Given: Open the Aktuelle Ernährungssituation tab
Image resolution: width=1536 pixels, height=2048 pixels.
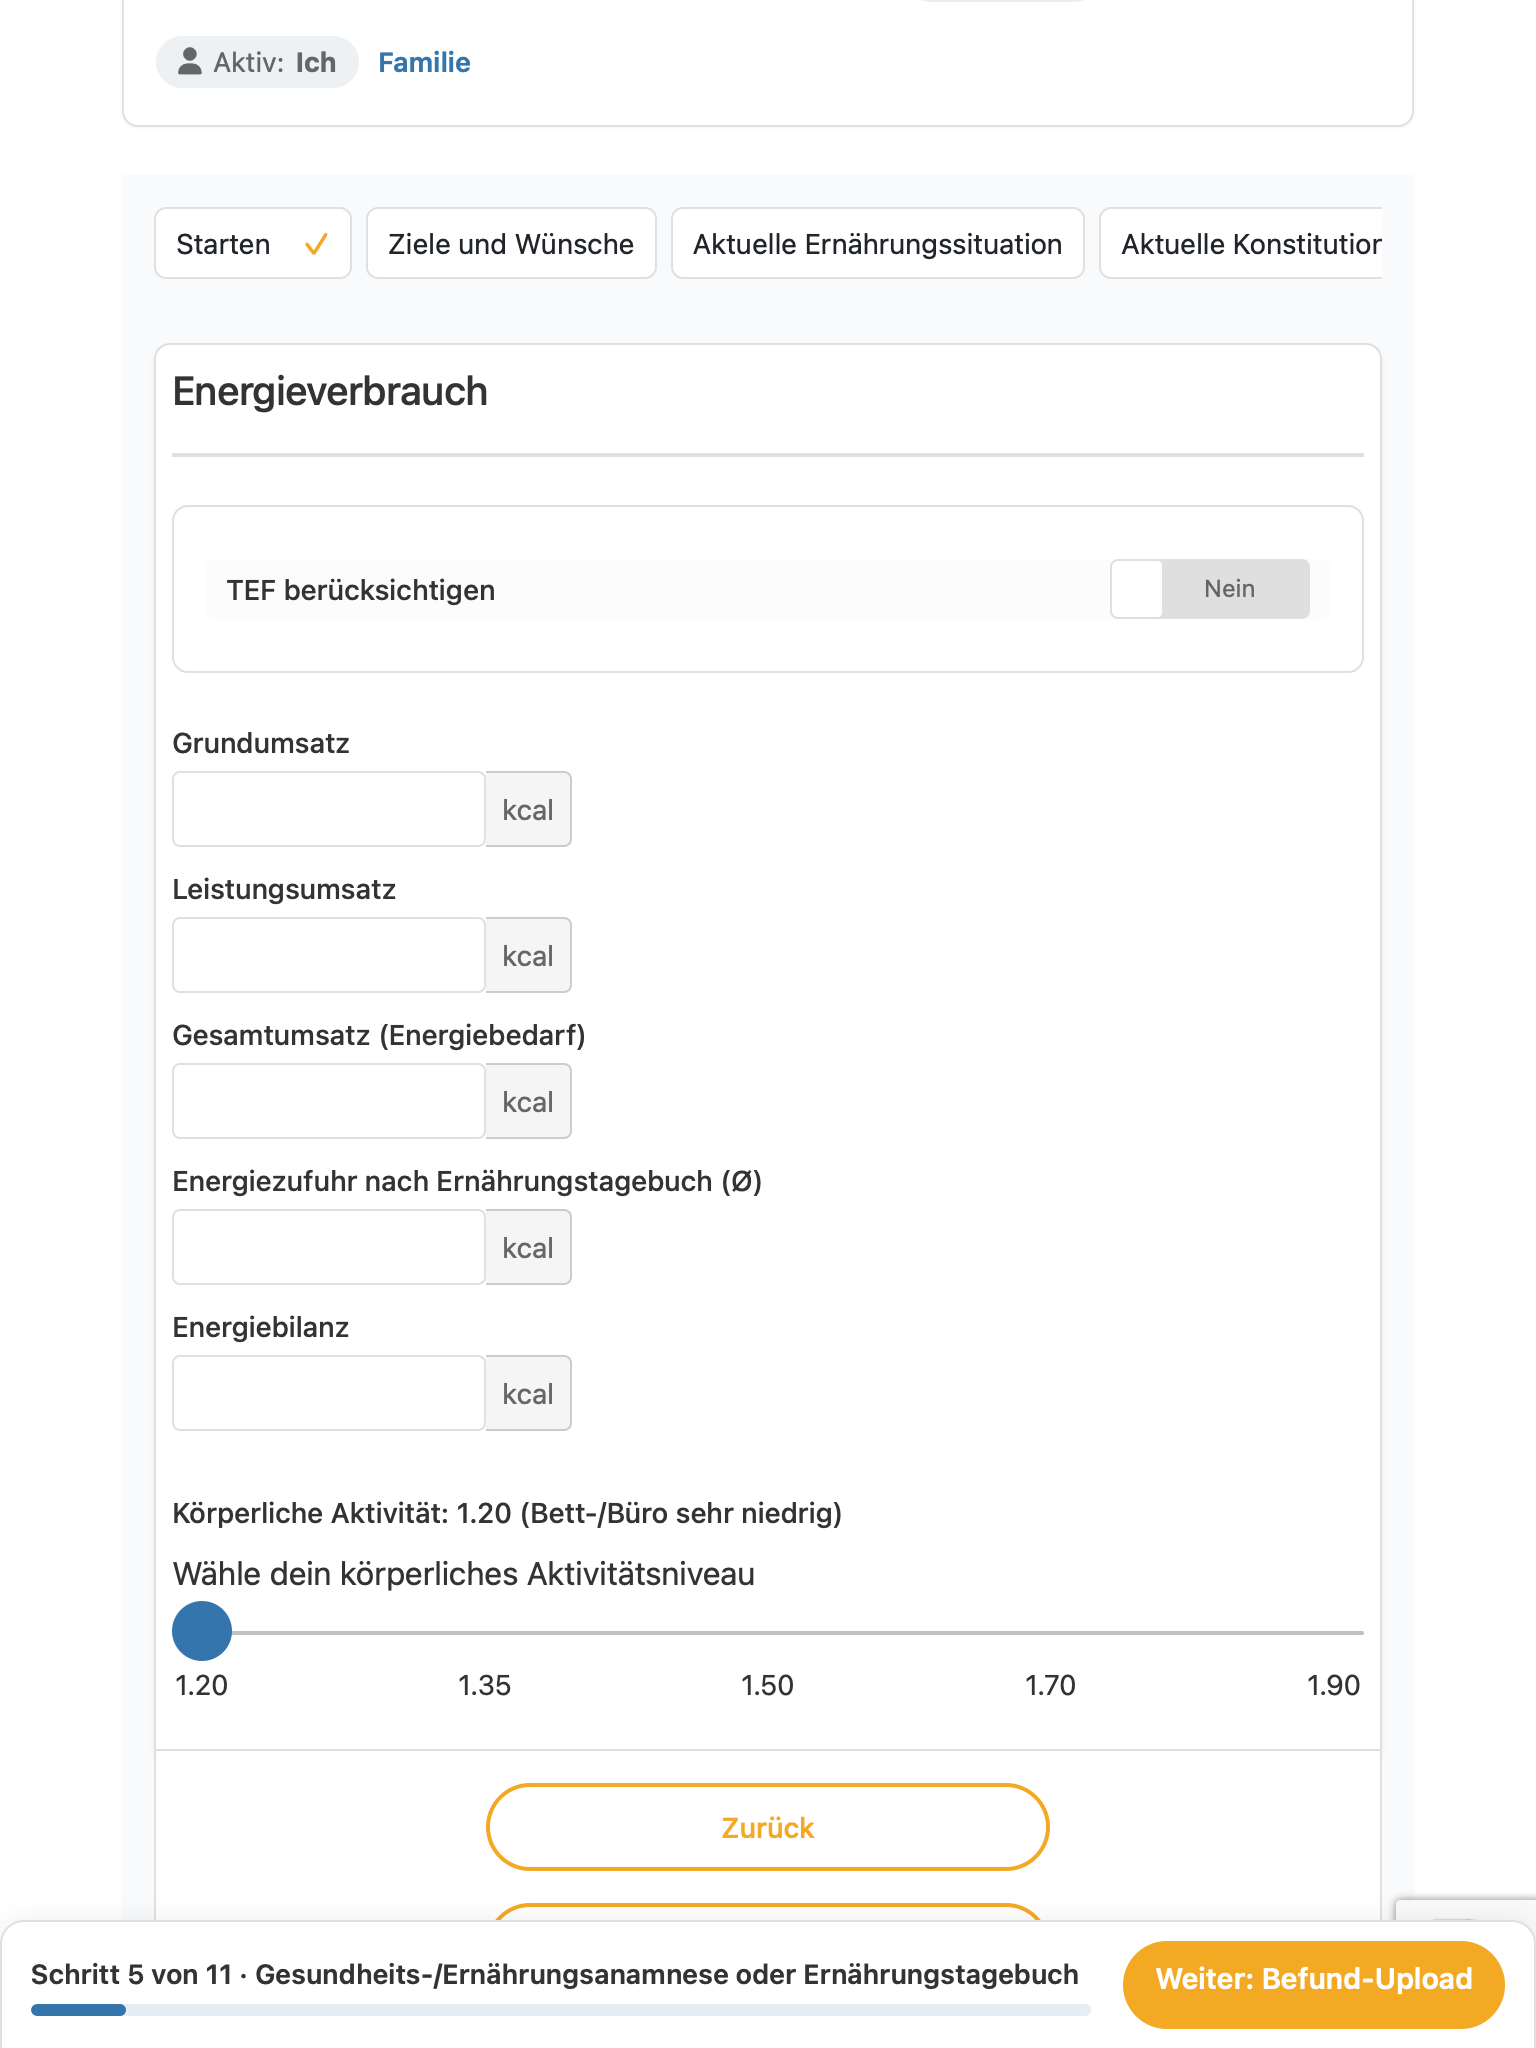Looking at the screenshot, I should tap(877, 243).
